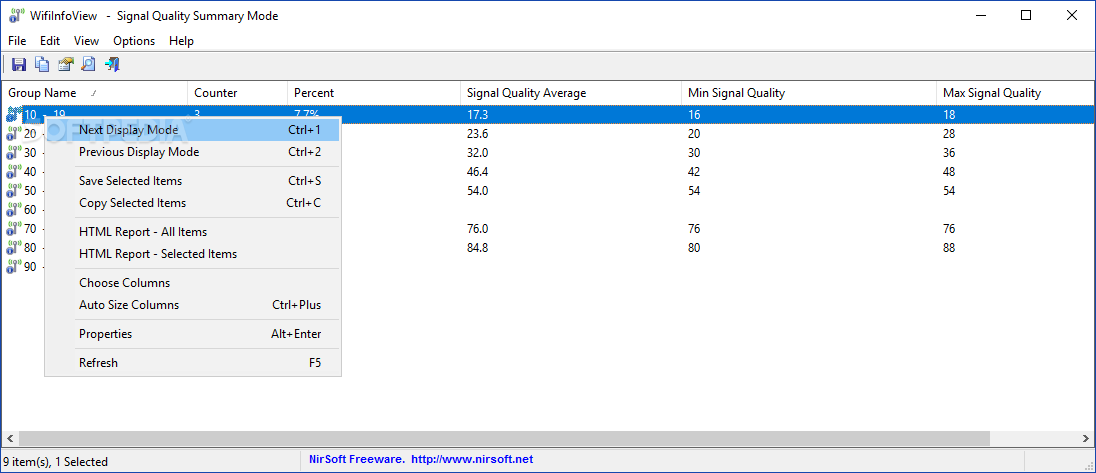Click max signal quality value 36
The image size is (1096, 473).
949,152
